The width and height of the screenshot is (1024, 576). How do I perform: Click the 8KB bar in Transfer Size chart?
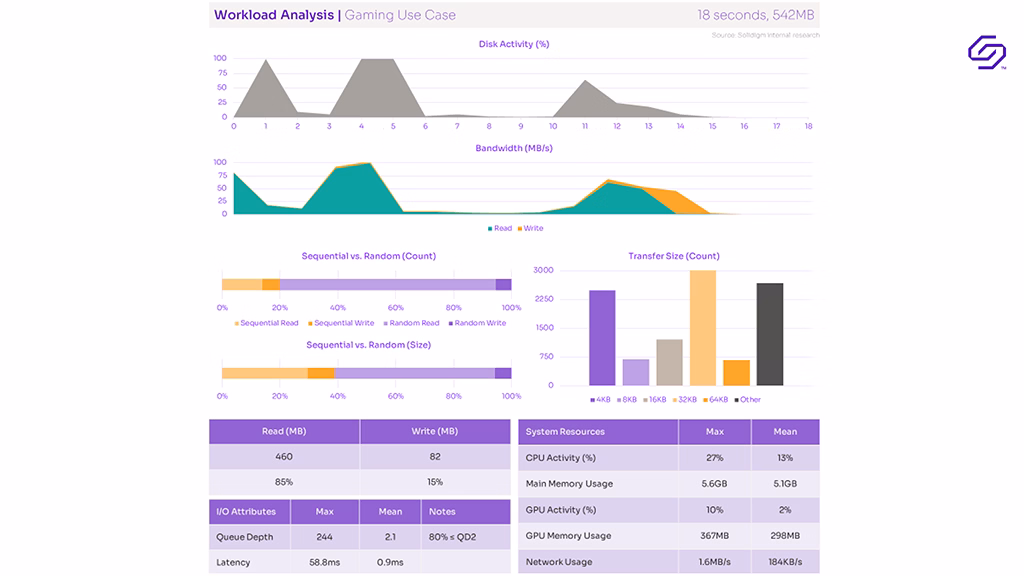[x=635, y=372]
